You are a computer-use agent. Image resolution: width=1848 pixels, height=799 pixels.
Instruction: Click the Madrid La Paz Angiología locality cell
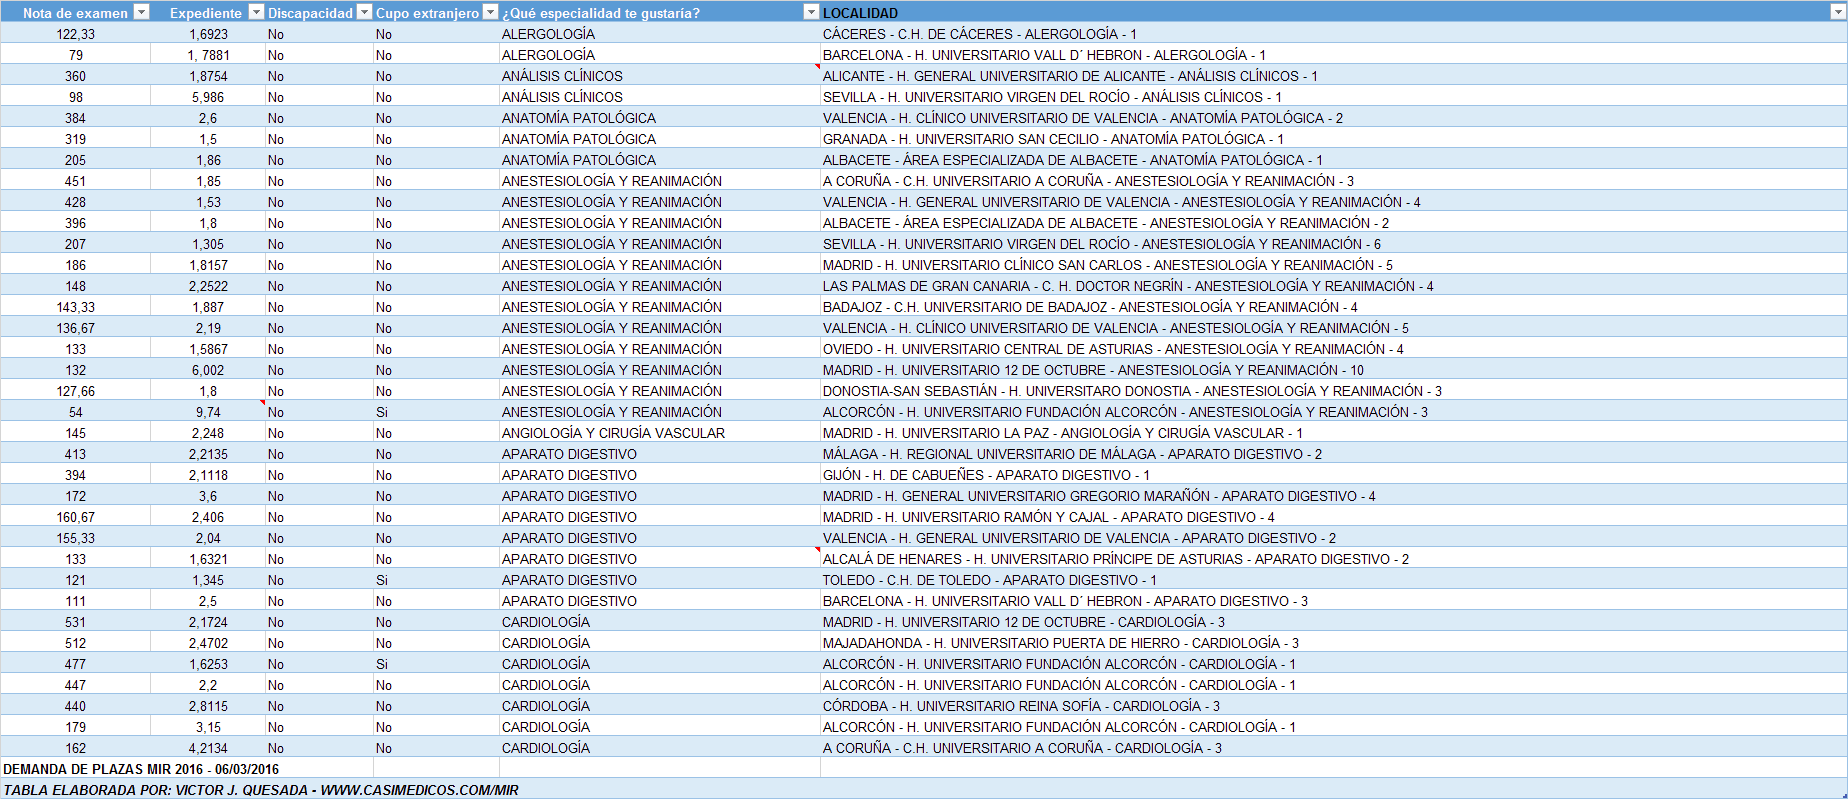click(1333, 433)
